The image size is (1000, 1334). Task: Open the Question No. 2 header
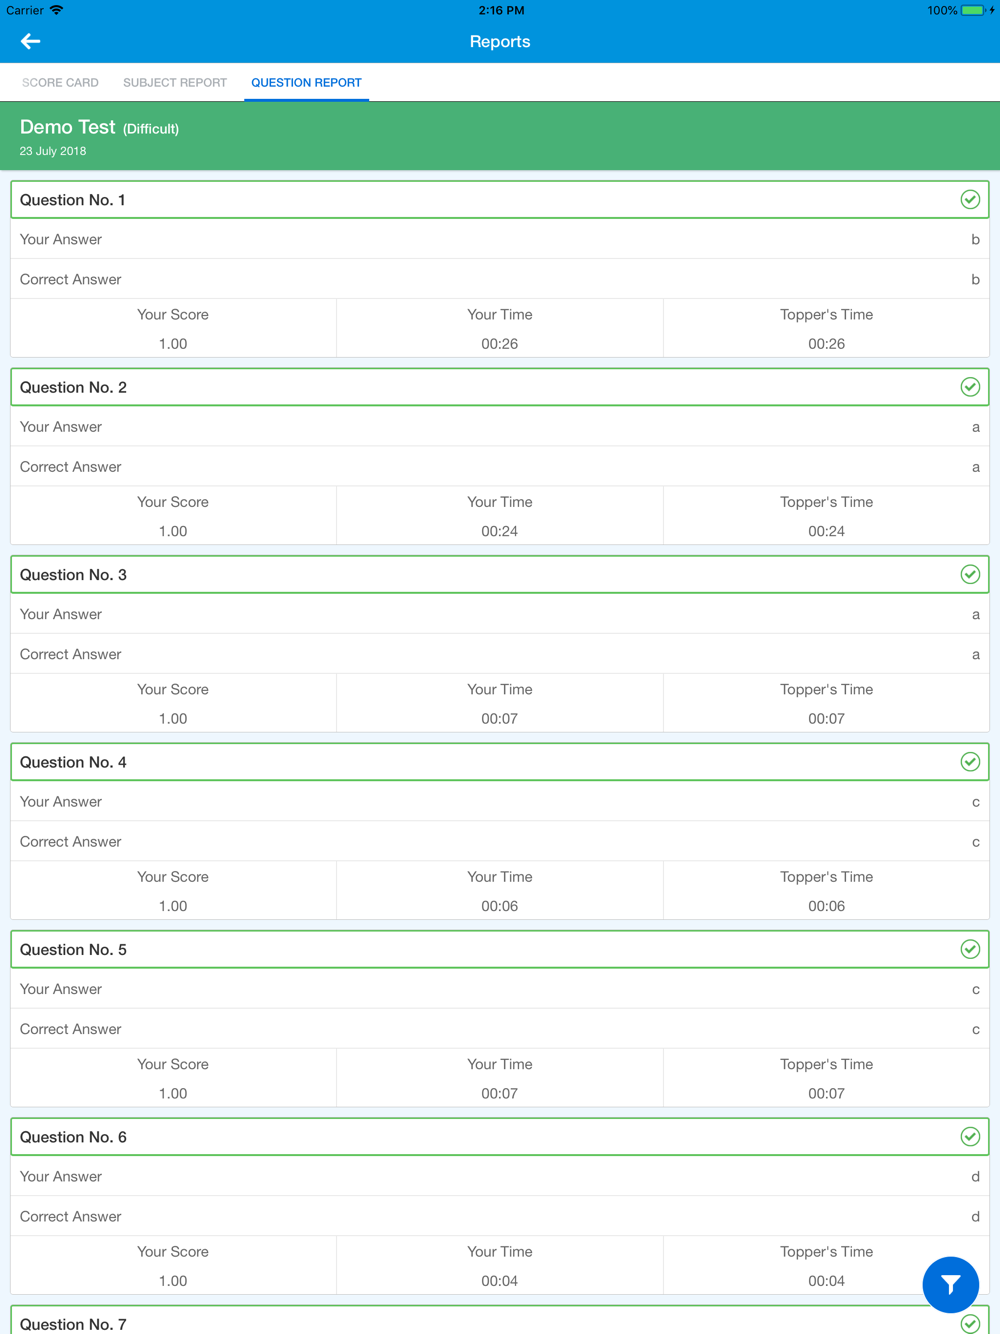(x=500, y=387)
